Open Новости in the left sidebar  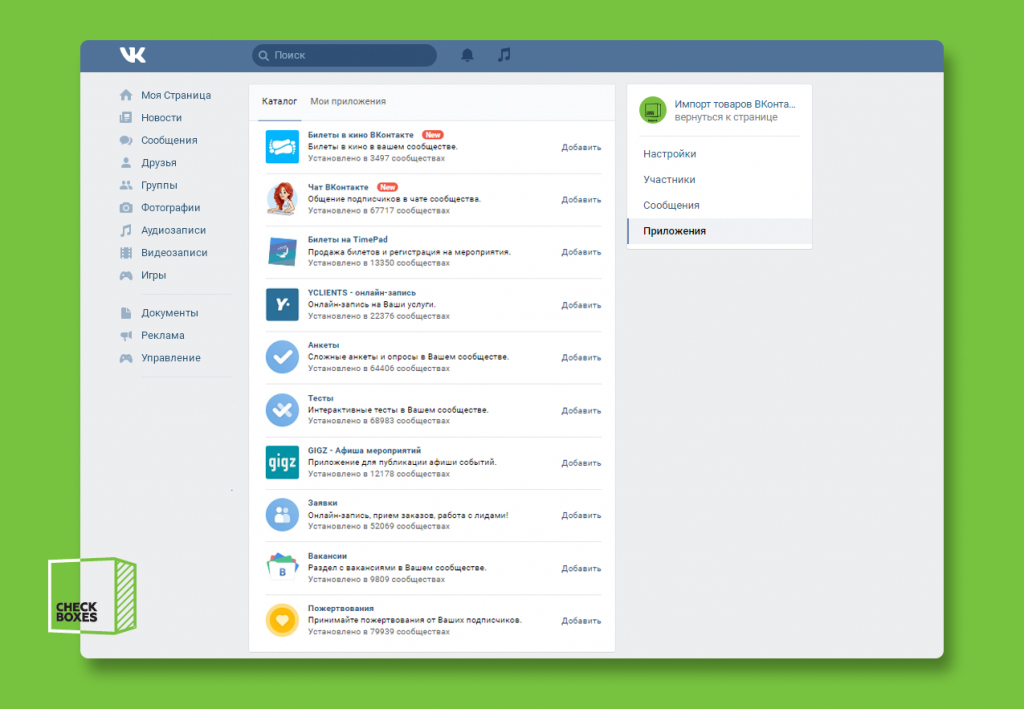point(161,118)
